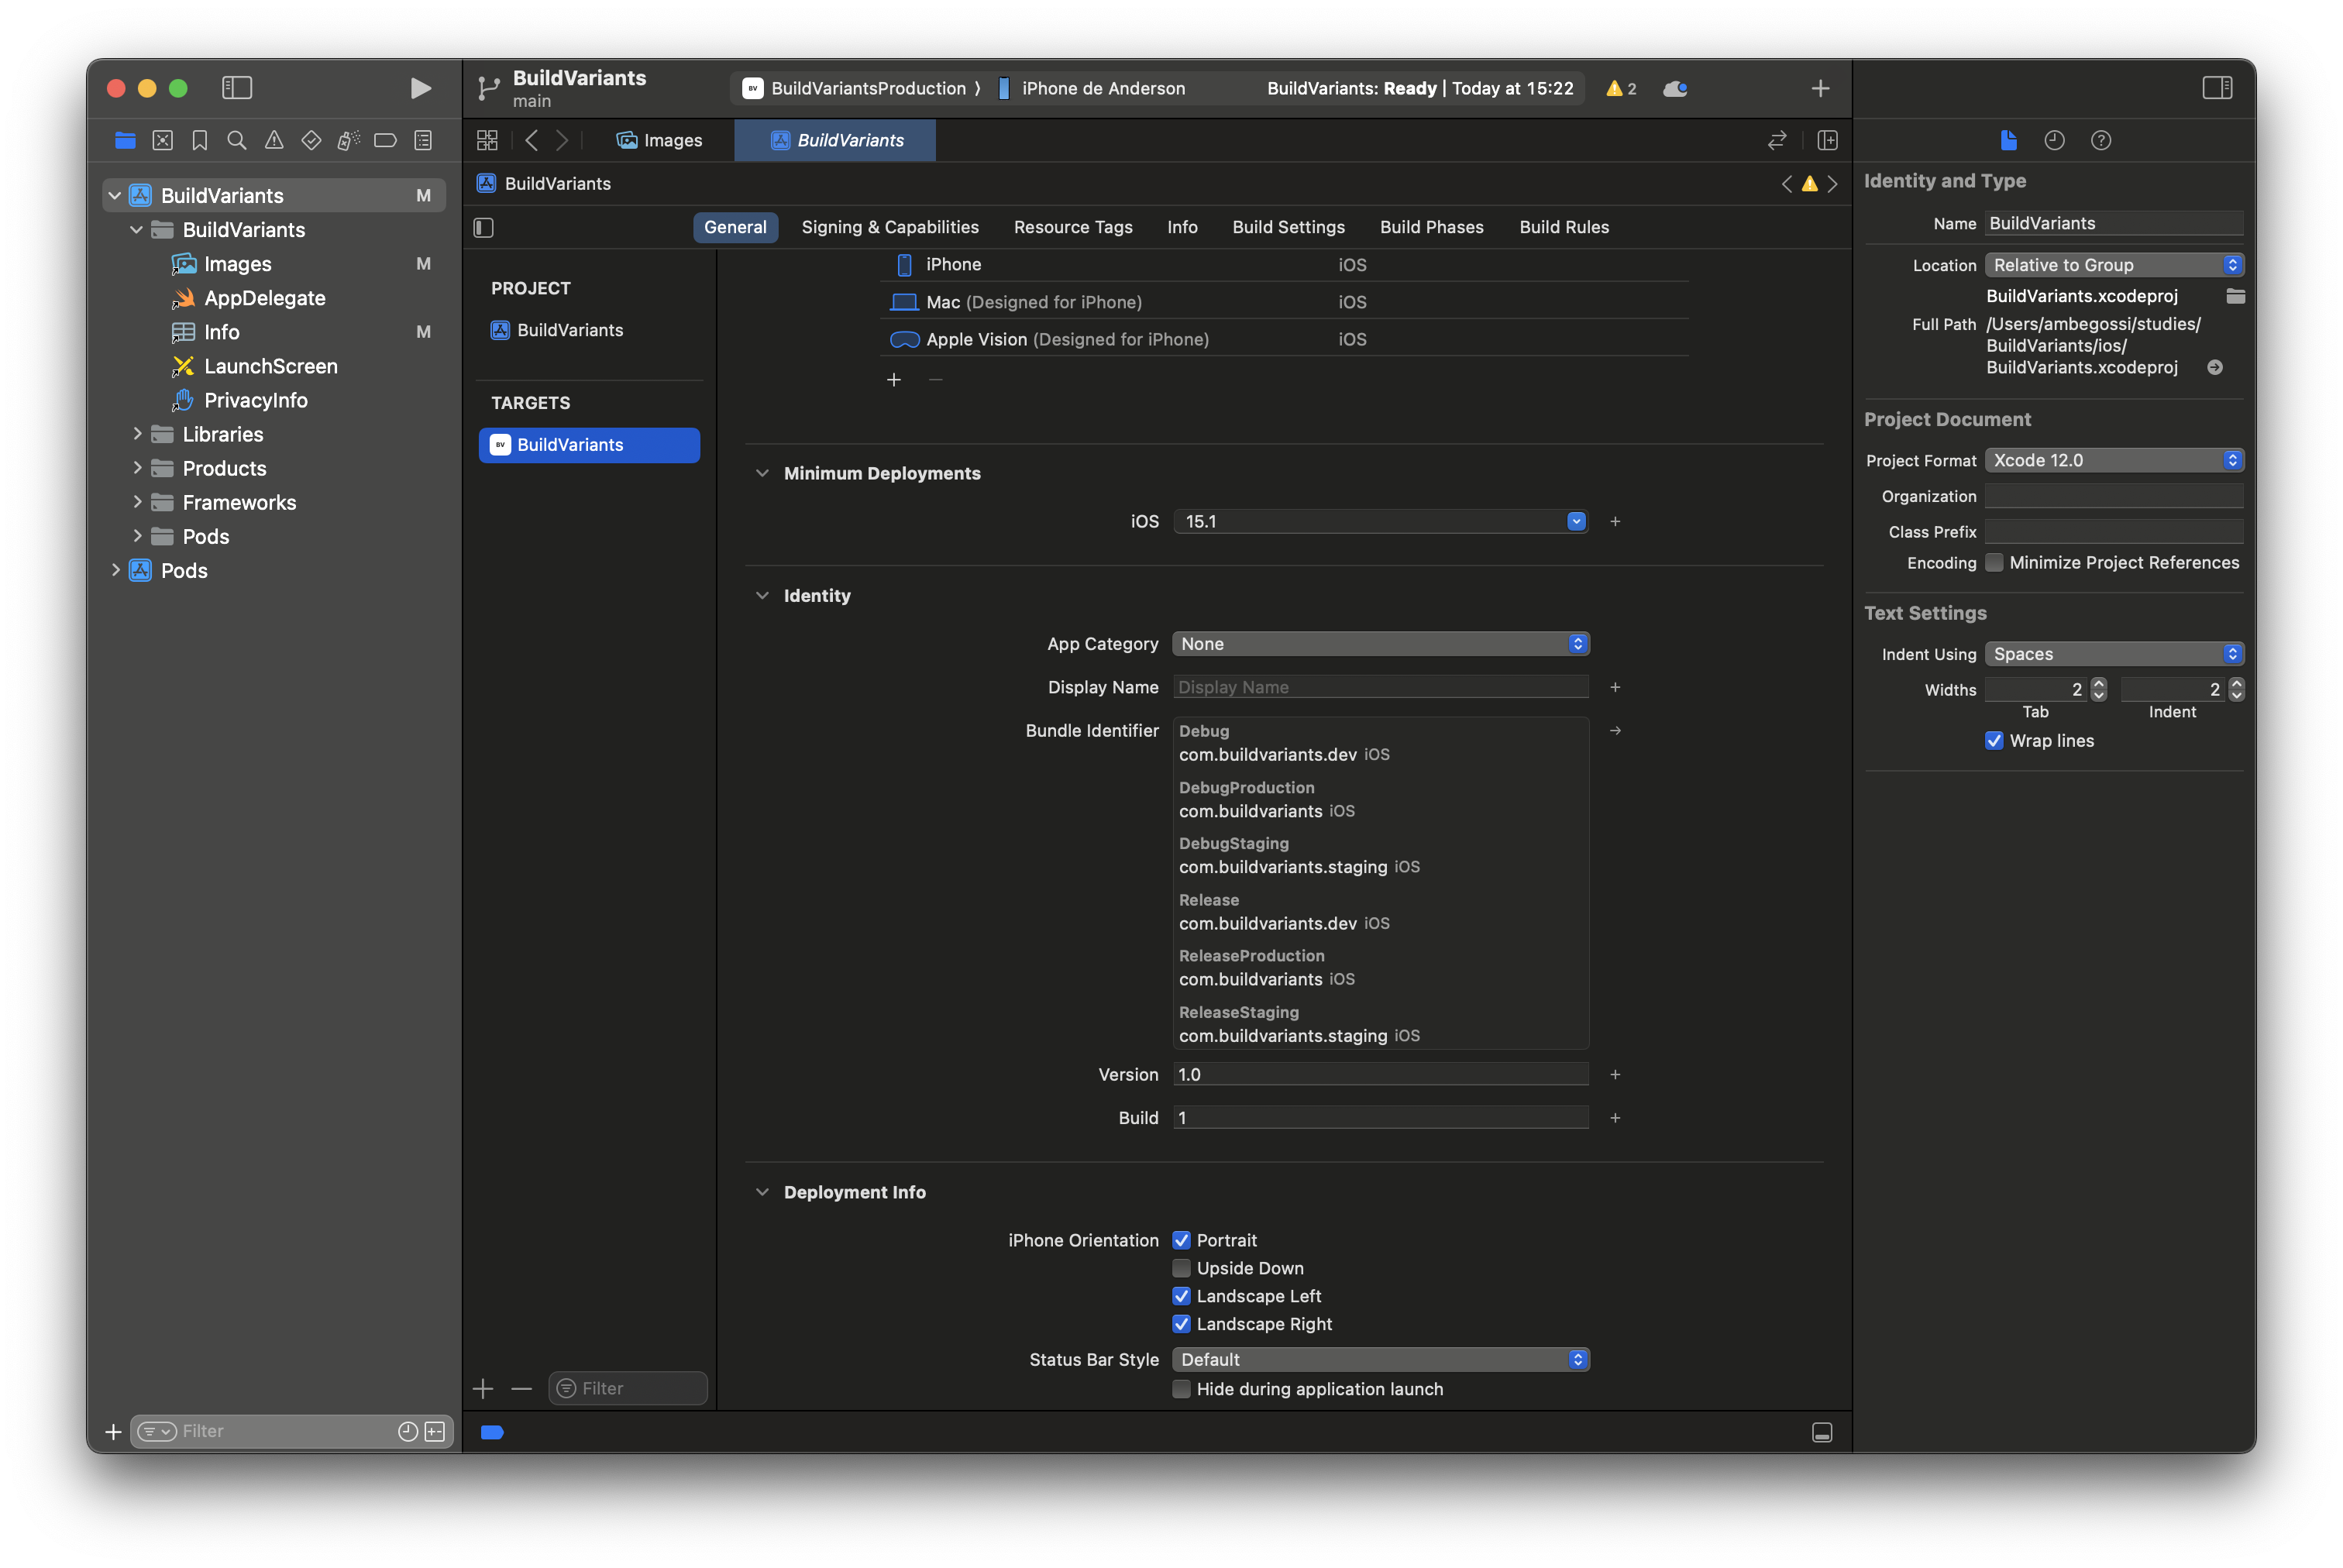Toggle the Wrap lines checkbox
Screen dimensions: 2343x1568
[1993, 741]
